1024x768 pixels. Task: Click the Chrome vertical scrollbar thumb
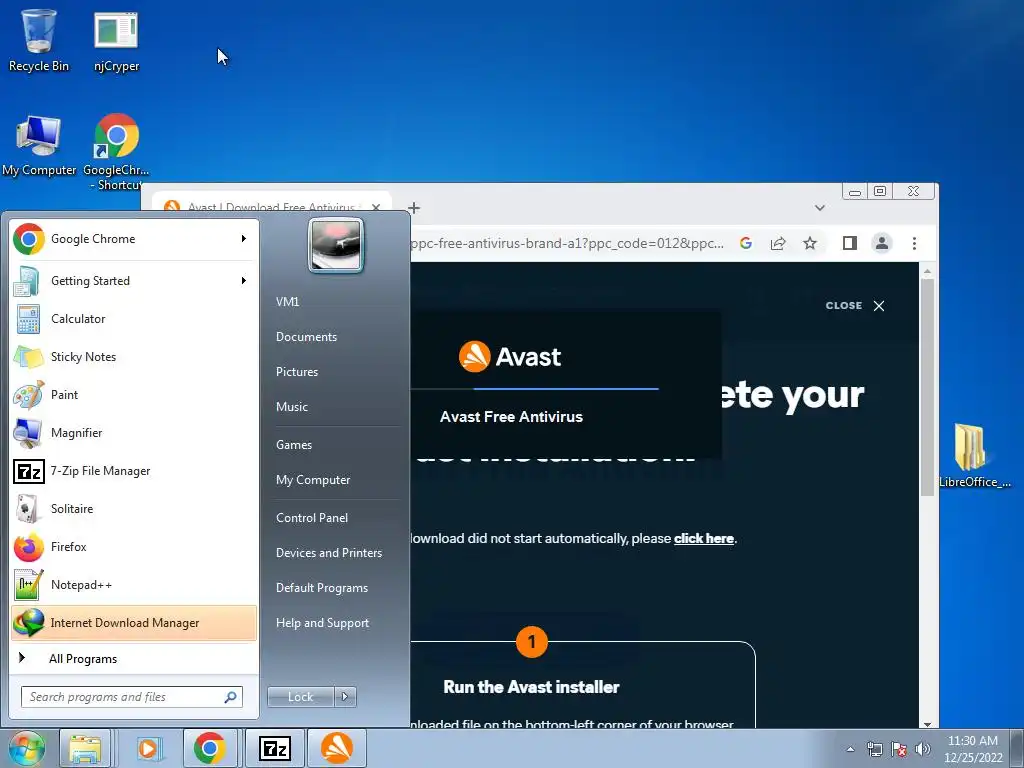(x=927, y=387)
